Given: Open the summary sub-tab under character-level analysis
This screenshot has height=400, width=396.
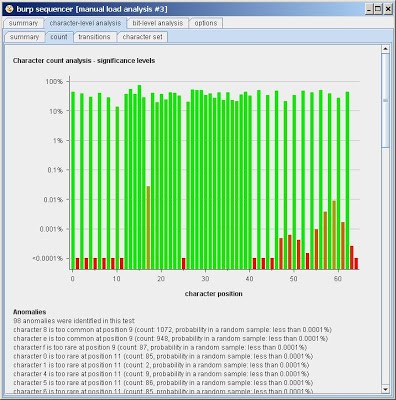Looking at the screenshot, I should tap(24, 37).
